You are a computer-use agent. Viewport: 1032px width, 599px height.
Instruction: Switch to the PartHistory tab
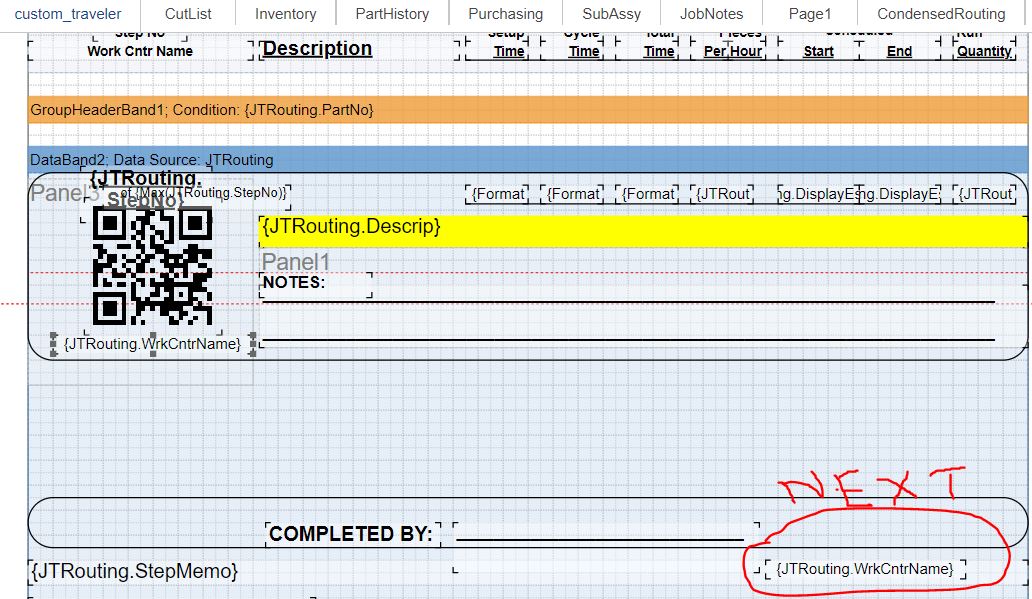point(392,14)
